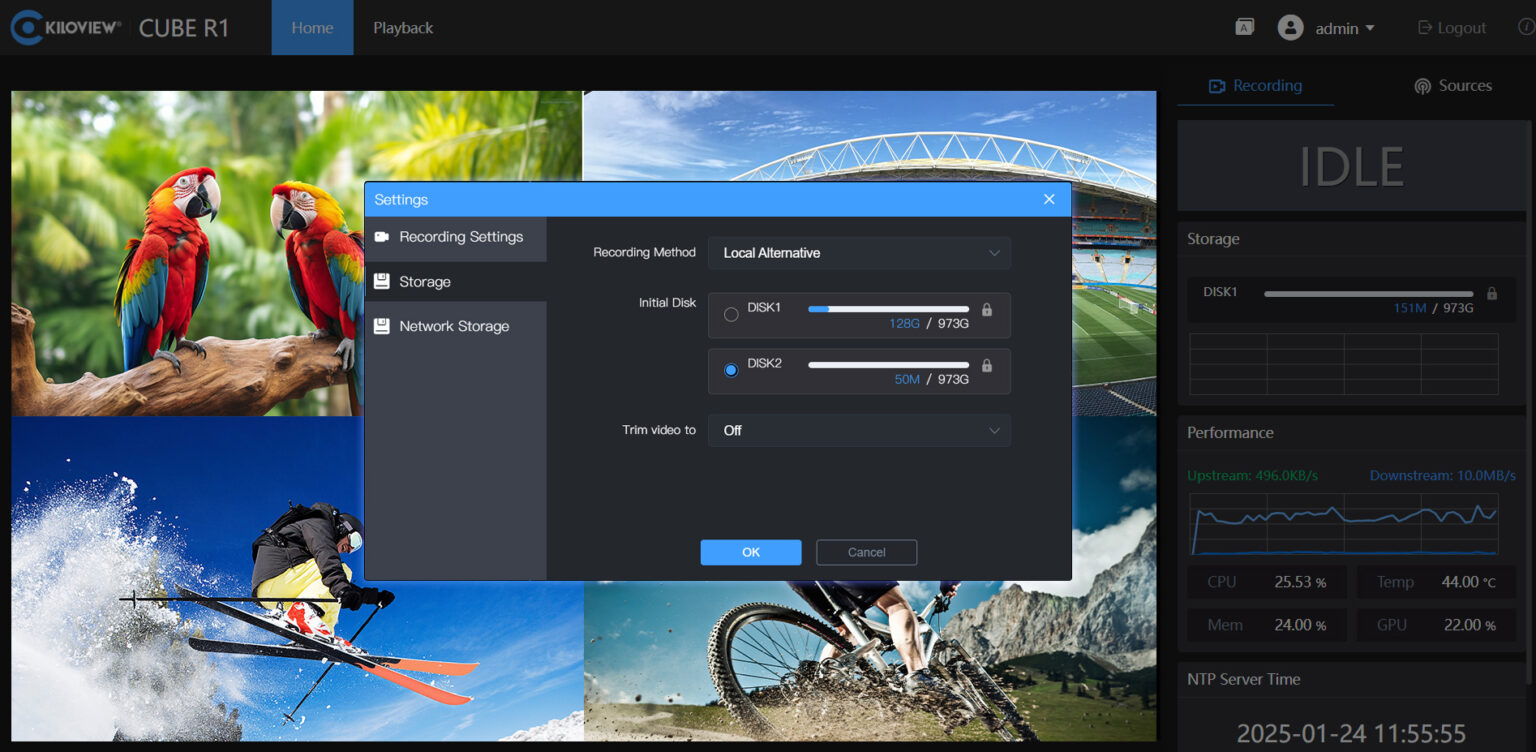Click the lock icon on DISK1 row in dialog
Viewport: 1536px width, 752px height.
[x=987, y=310]
